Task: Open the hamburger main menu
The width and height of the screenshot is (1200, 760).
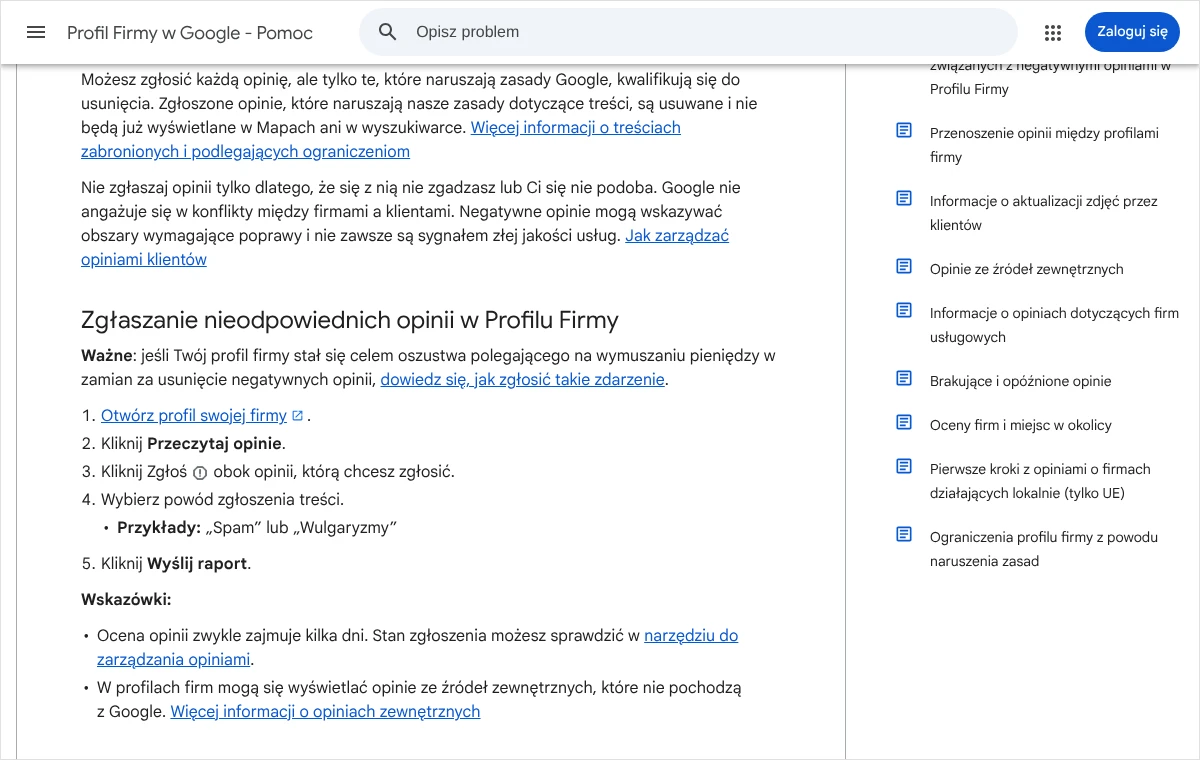Action: click(36, 32)
